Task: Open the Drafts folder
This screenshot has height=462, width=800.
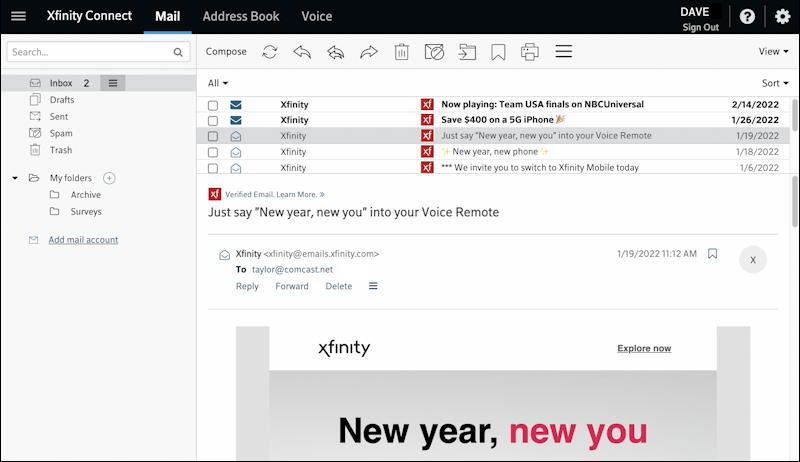Action: click(x=62, y=100)
